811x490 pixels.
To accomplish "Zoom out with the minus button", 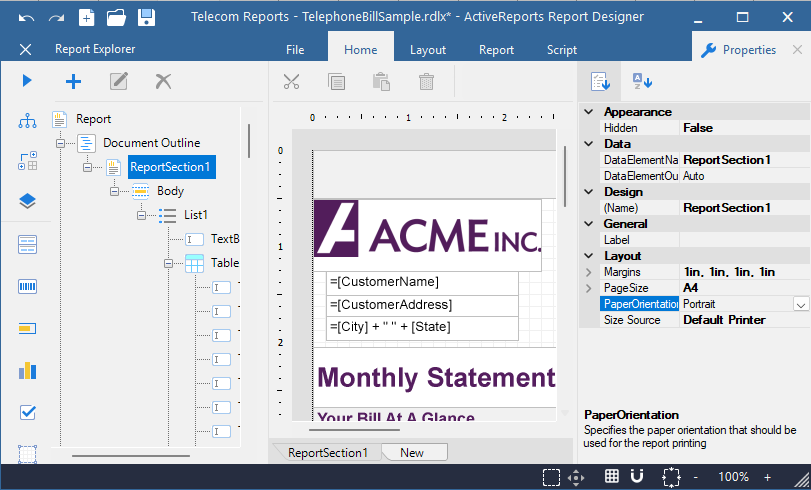I will [x=696, y=477].
